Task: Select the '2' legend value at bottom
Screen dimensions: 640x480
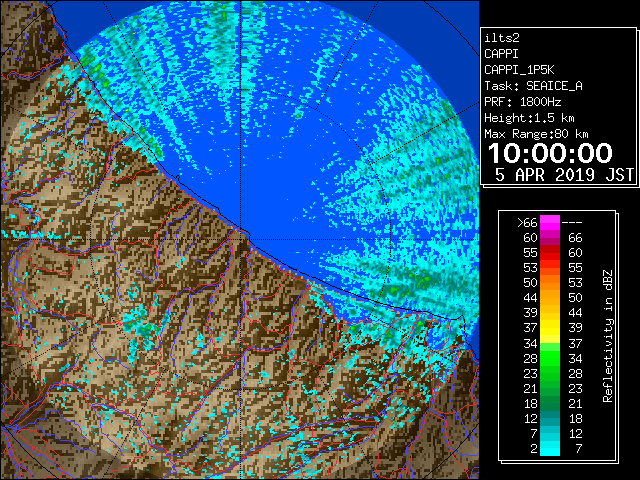Action: [534, 449]
